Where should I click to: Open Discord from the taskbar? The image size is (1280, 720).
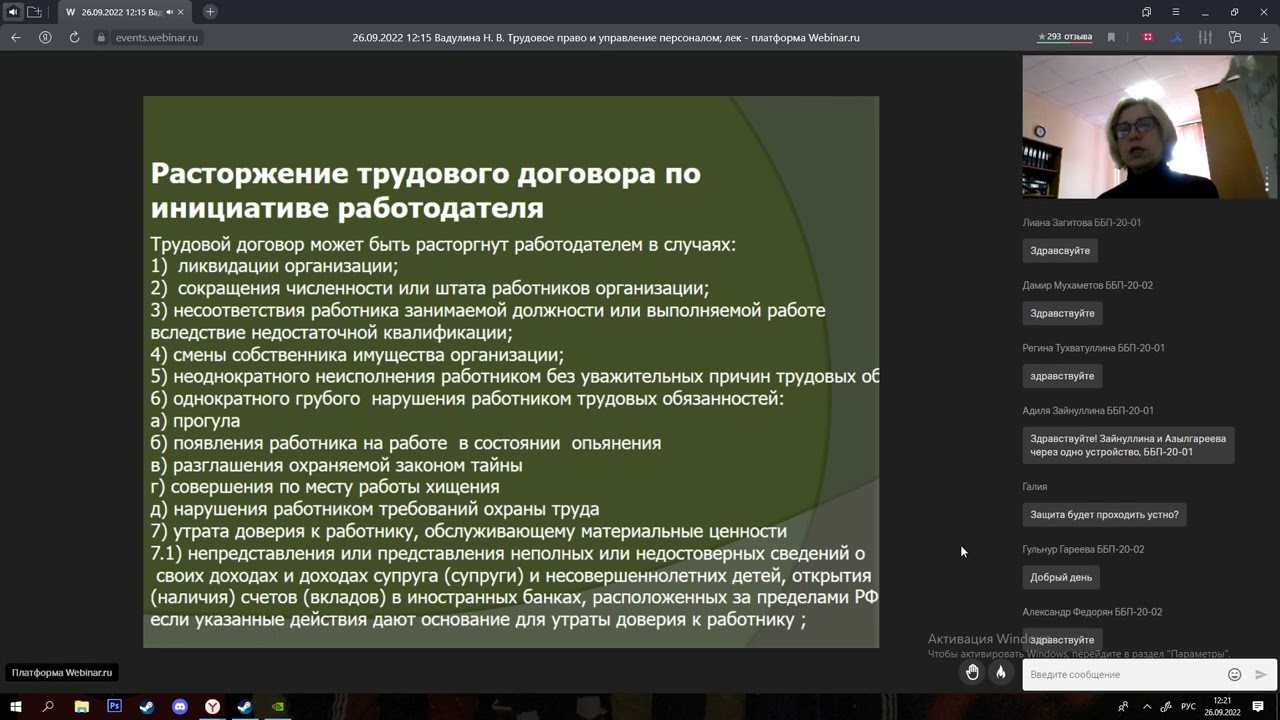(180, 707)
